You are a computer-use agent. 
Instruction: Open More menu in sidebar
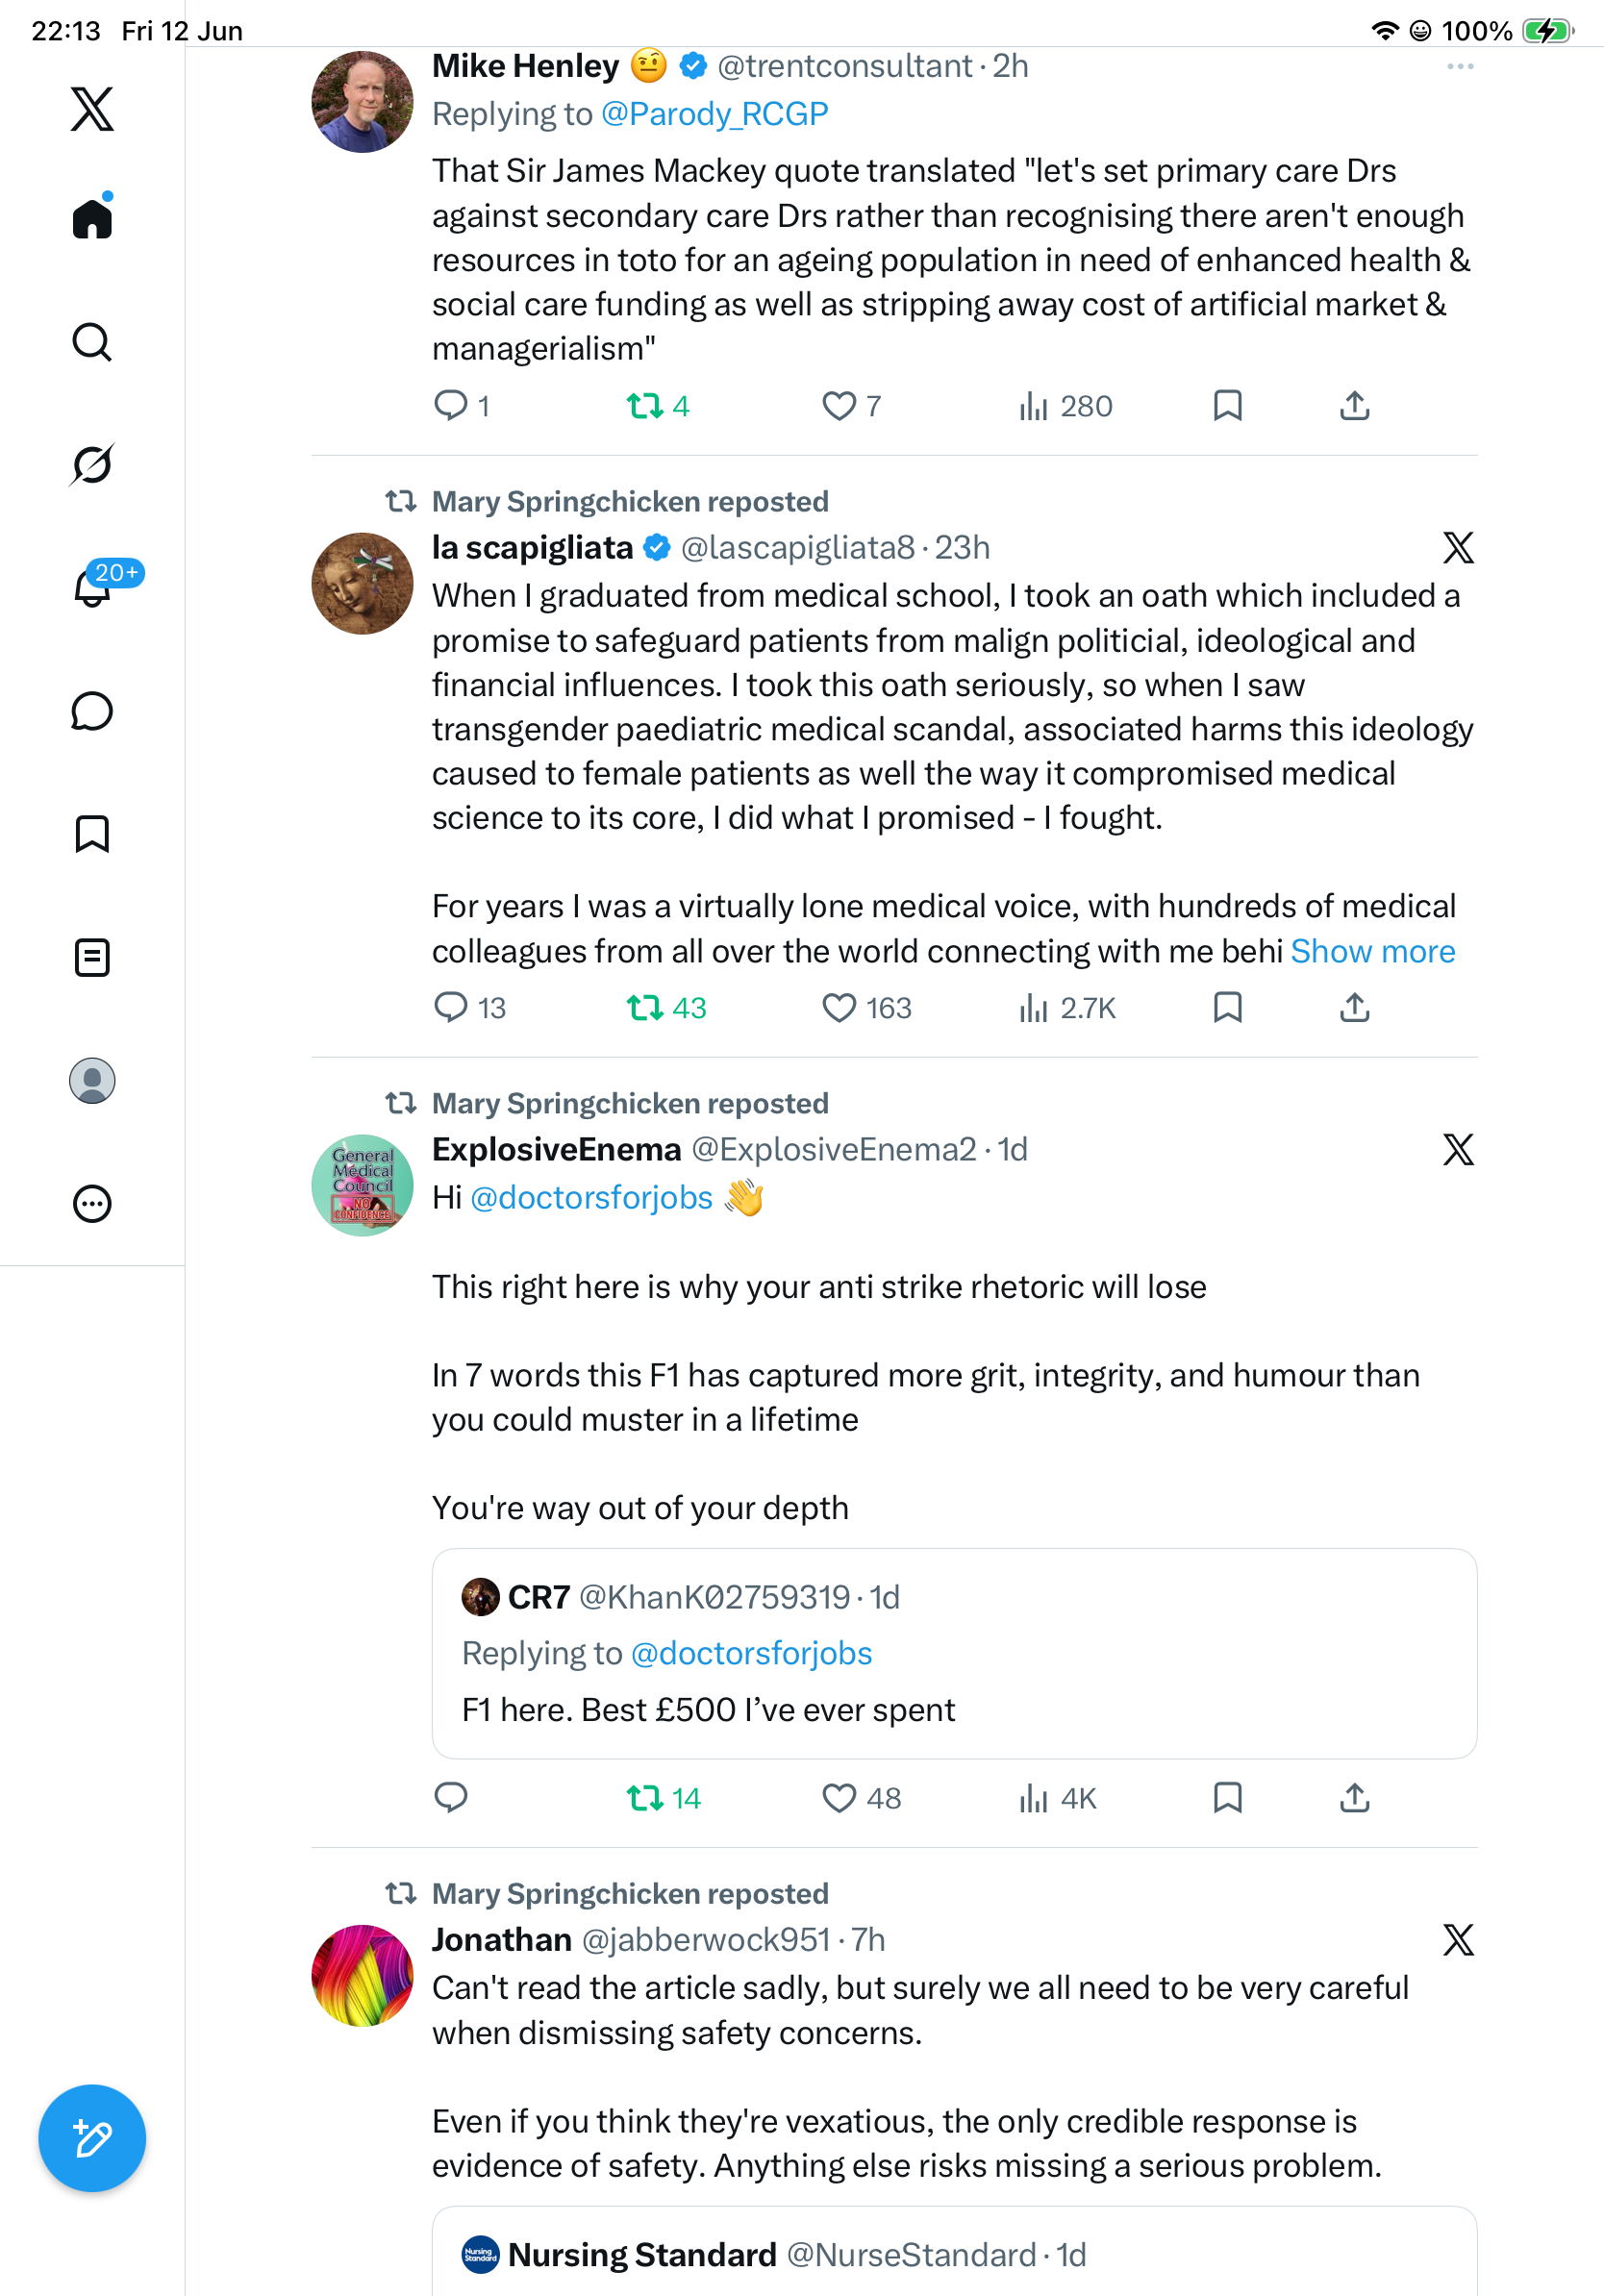click(92, 1204)
